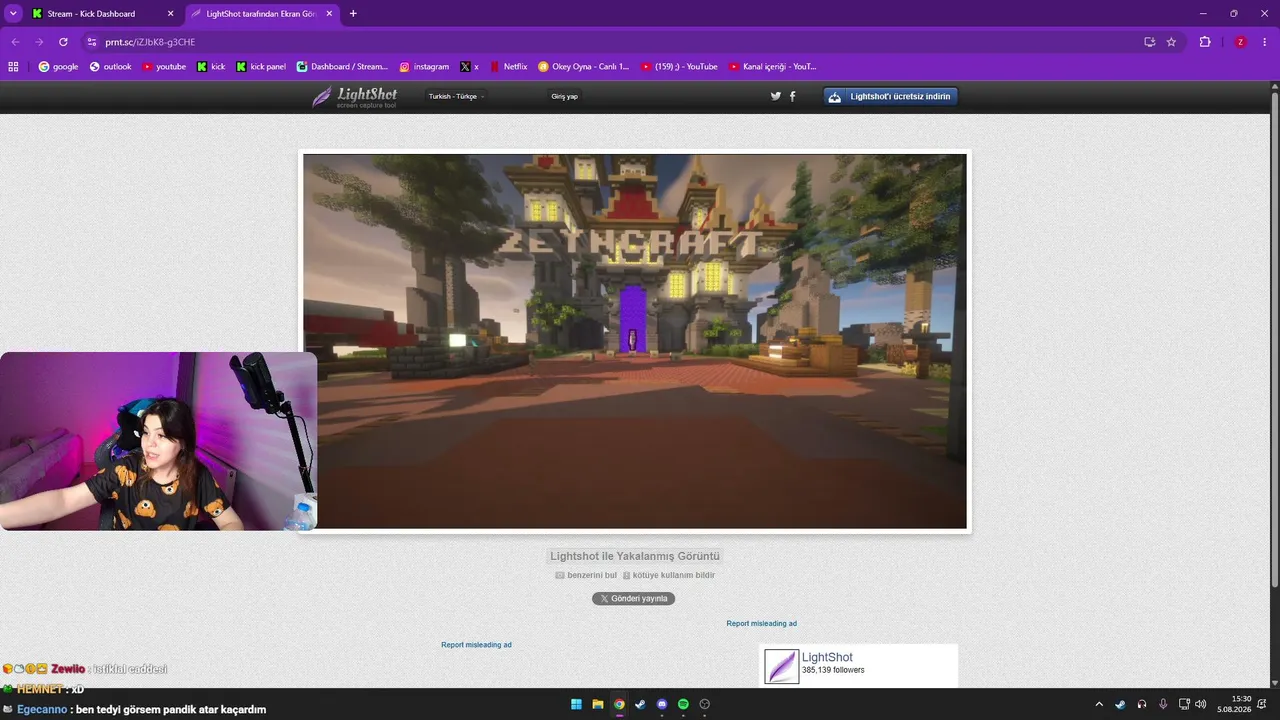
Task: Open File Explorer from the taskbar
Action: pos(598,704)
